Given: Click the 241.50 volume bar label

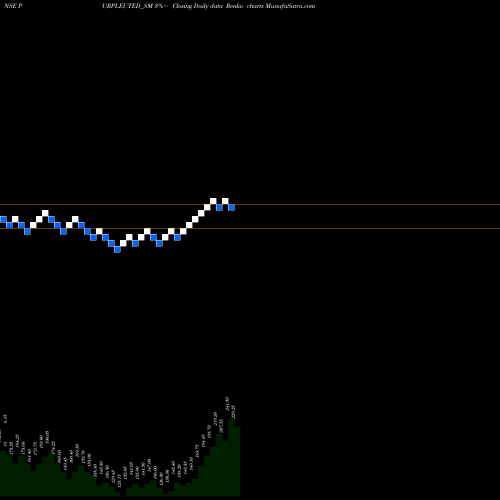Looking at the screenshot, I should (x=227, y=403).
